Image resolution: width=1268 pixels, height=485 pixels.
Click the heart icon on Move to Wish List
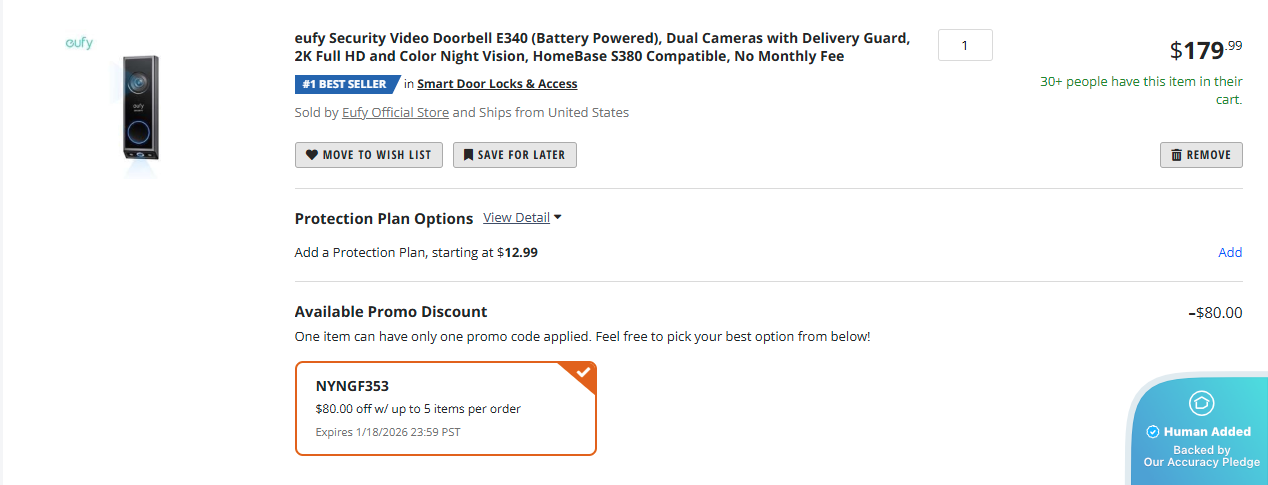(x=311, y=155)
